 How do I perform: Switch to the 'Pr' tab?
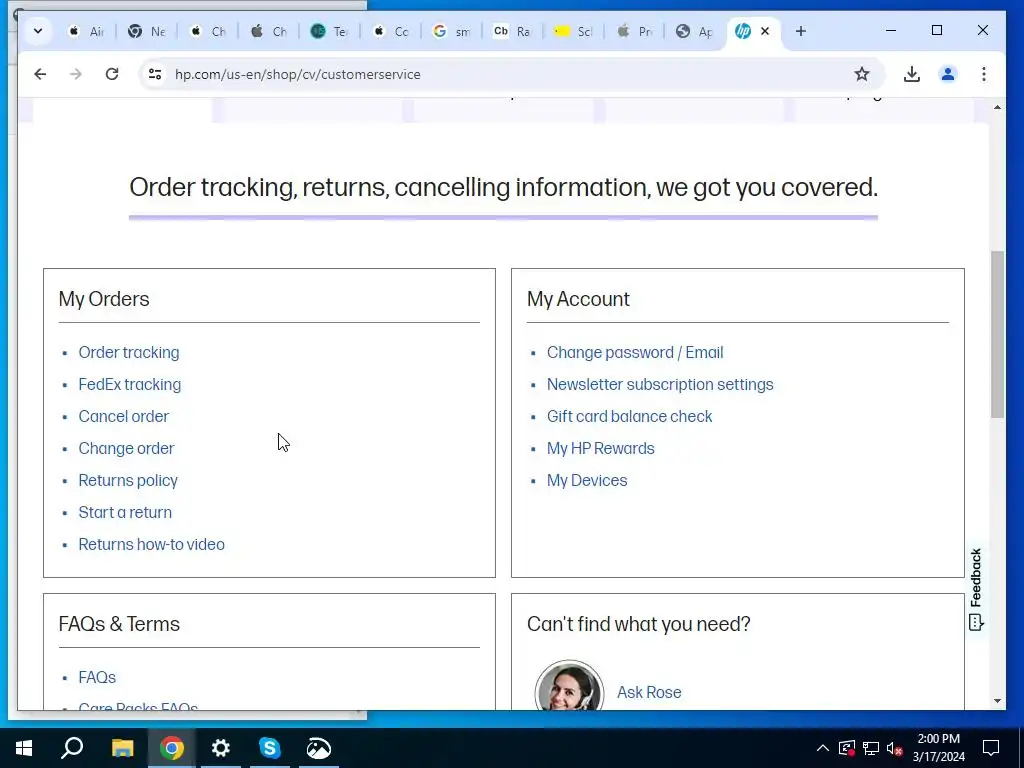pyautogui.click(x=634, y=31)
